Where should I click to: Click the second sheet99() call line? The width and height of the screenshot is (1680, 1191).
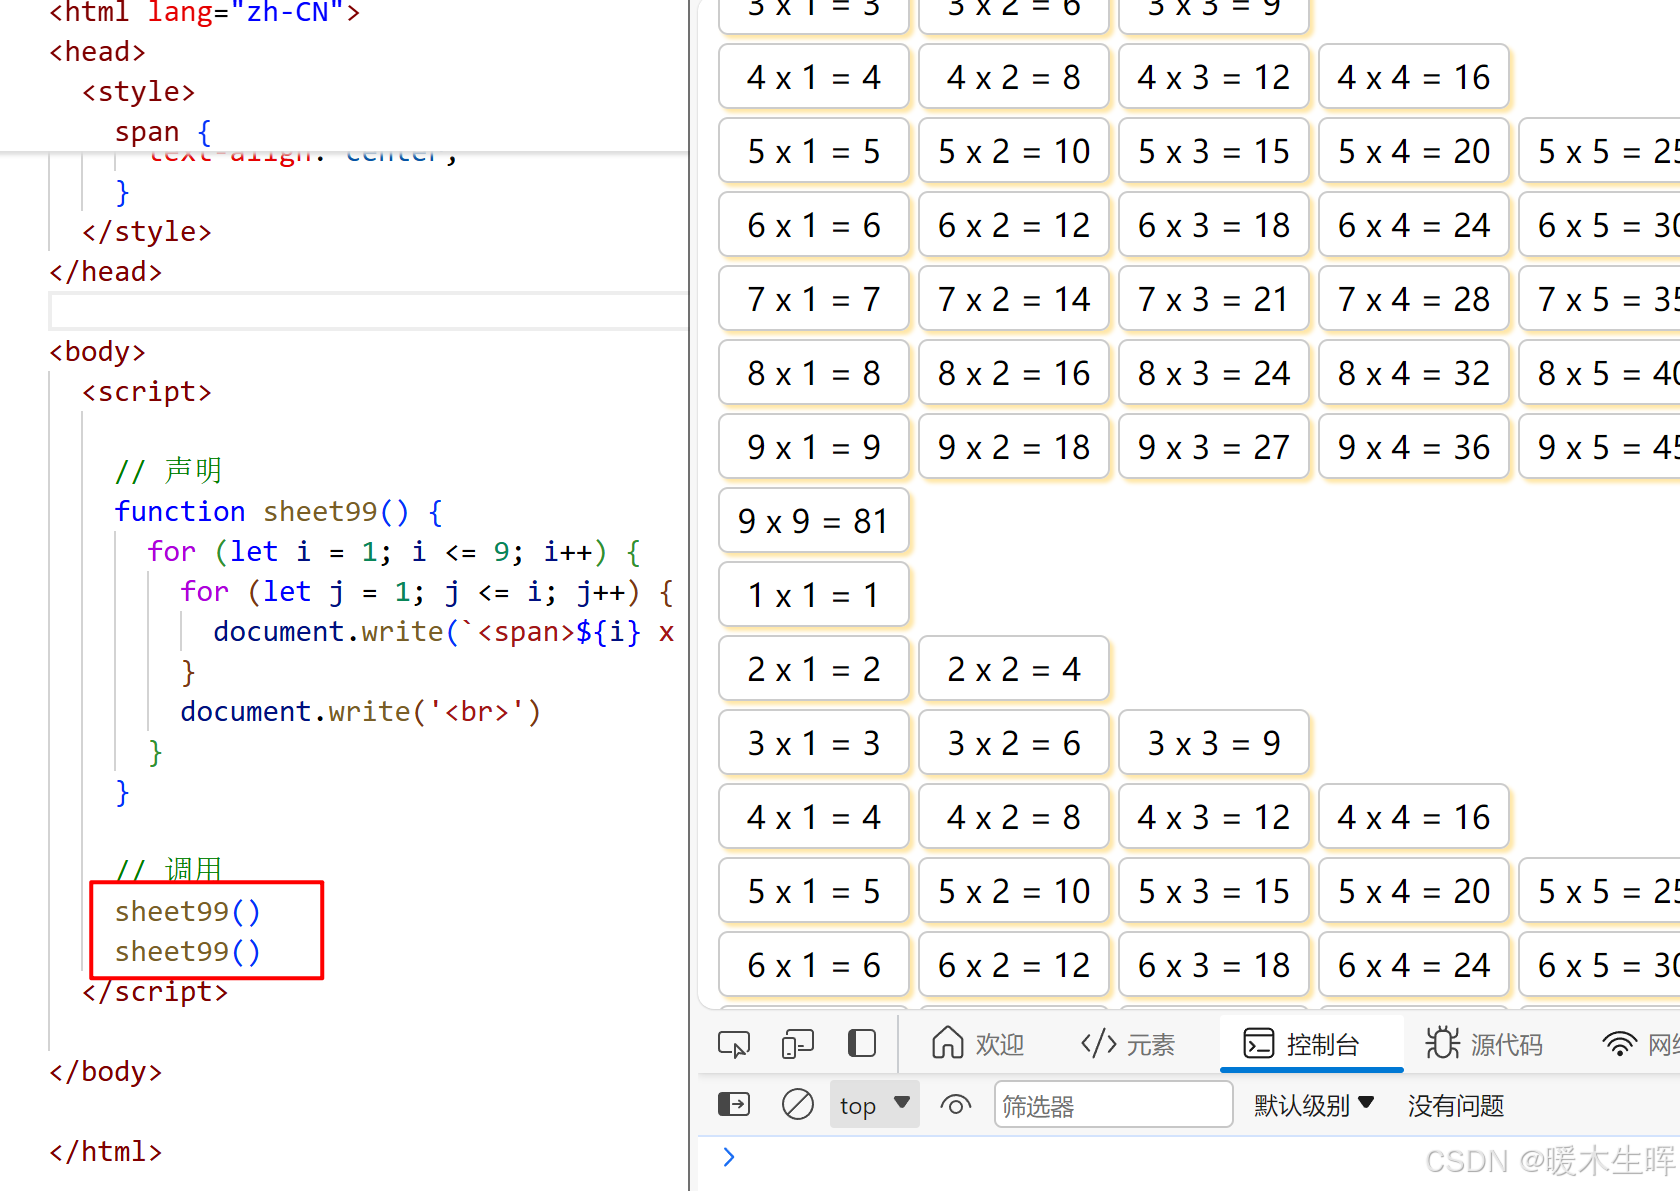187,951
